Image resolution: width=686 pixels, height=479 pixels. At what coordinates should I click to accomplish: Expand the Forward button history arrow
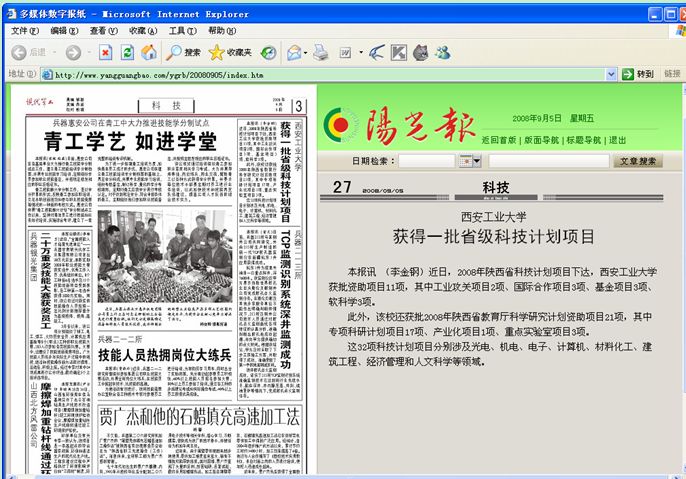tap(89, 53)
